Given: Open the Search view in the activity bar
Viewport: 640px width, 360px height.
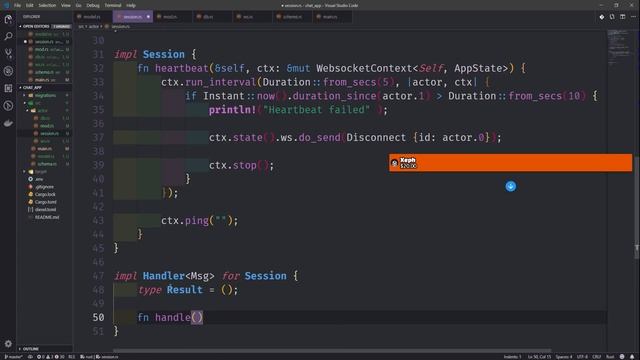Looking at the screenshot, I should (x=8, y=36).
